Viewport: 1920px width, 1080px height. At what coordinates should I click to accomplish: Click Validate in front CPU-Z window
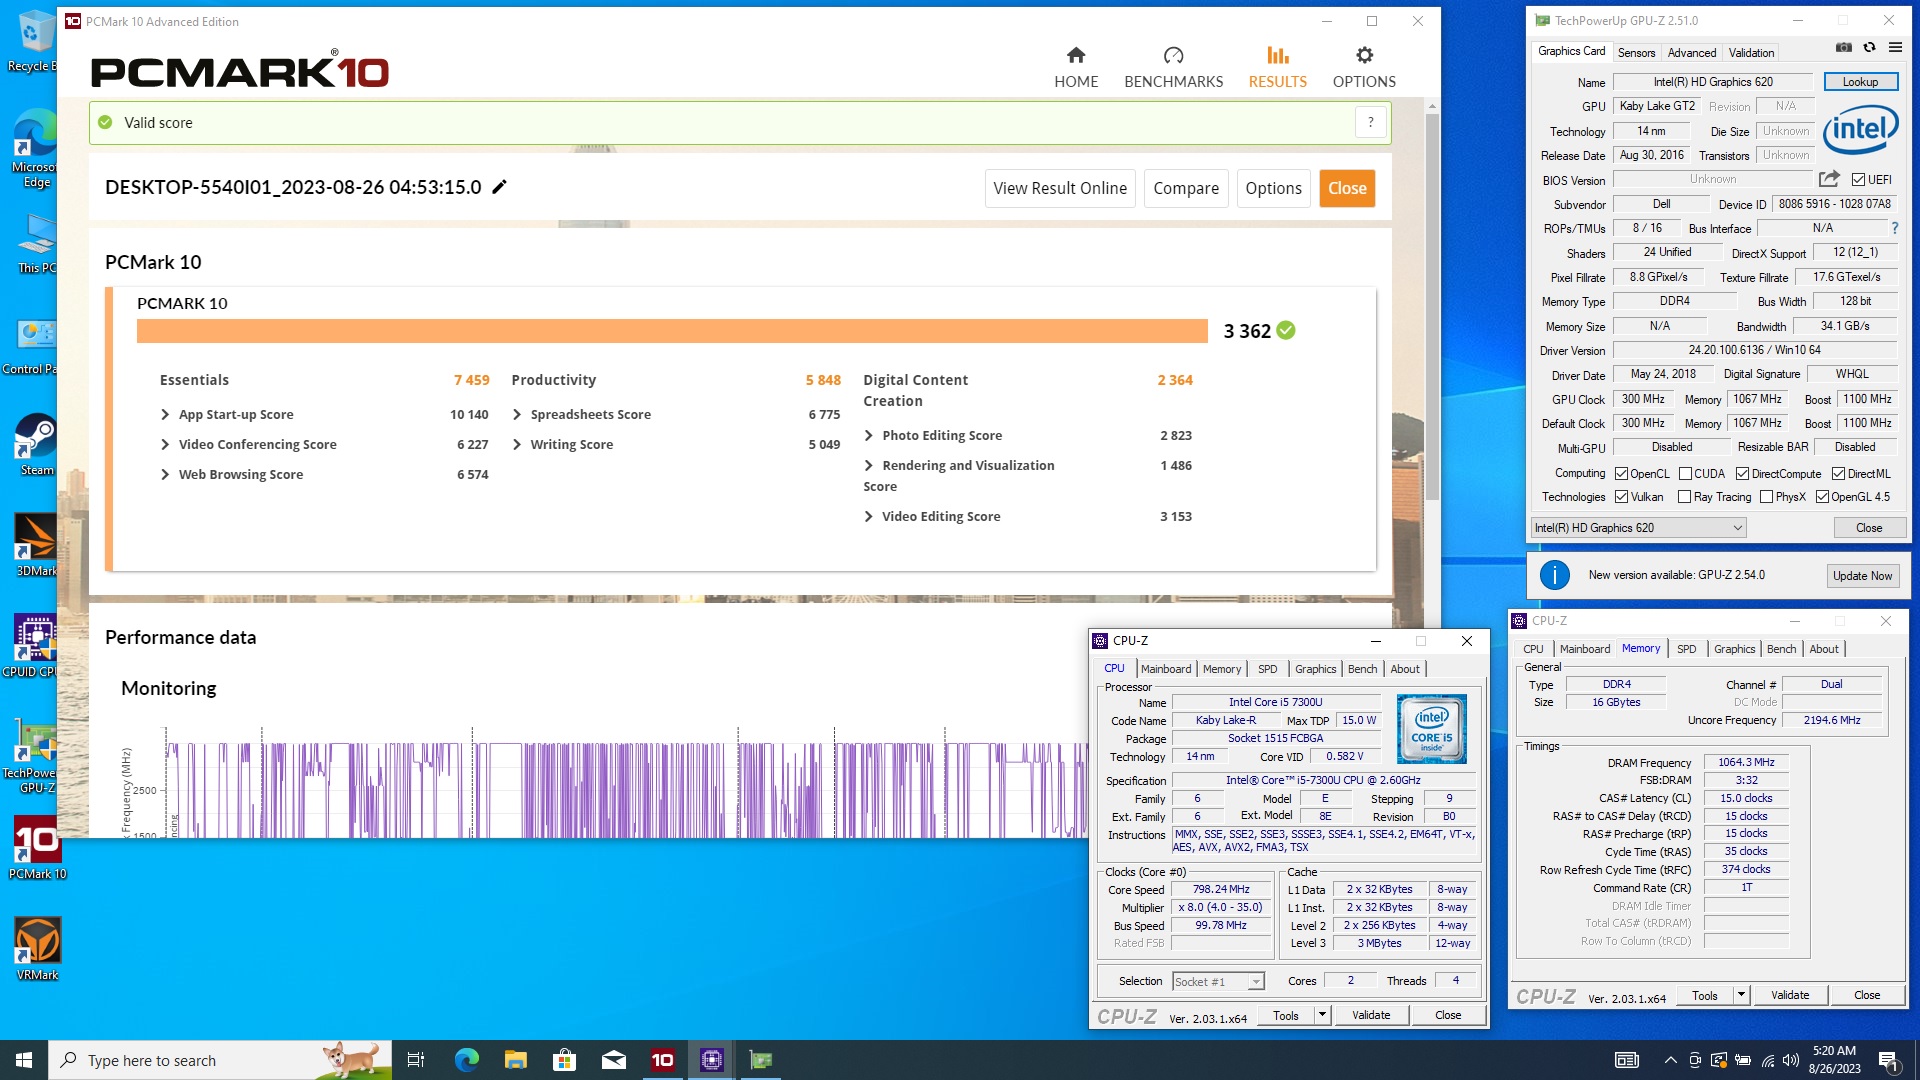[1371, 1015]
